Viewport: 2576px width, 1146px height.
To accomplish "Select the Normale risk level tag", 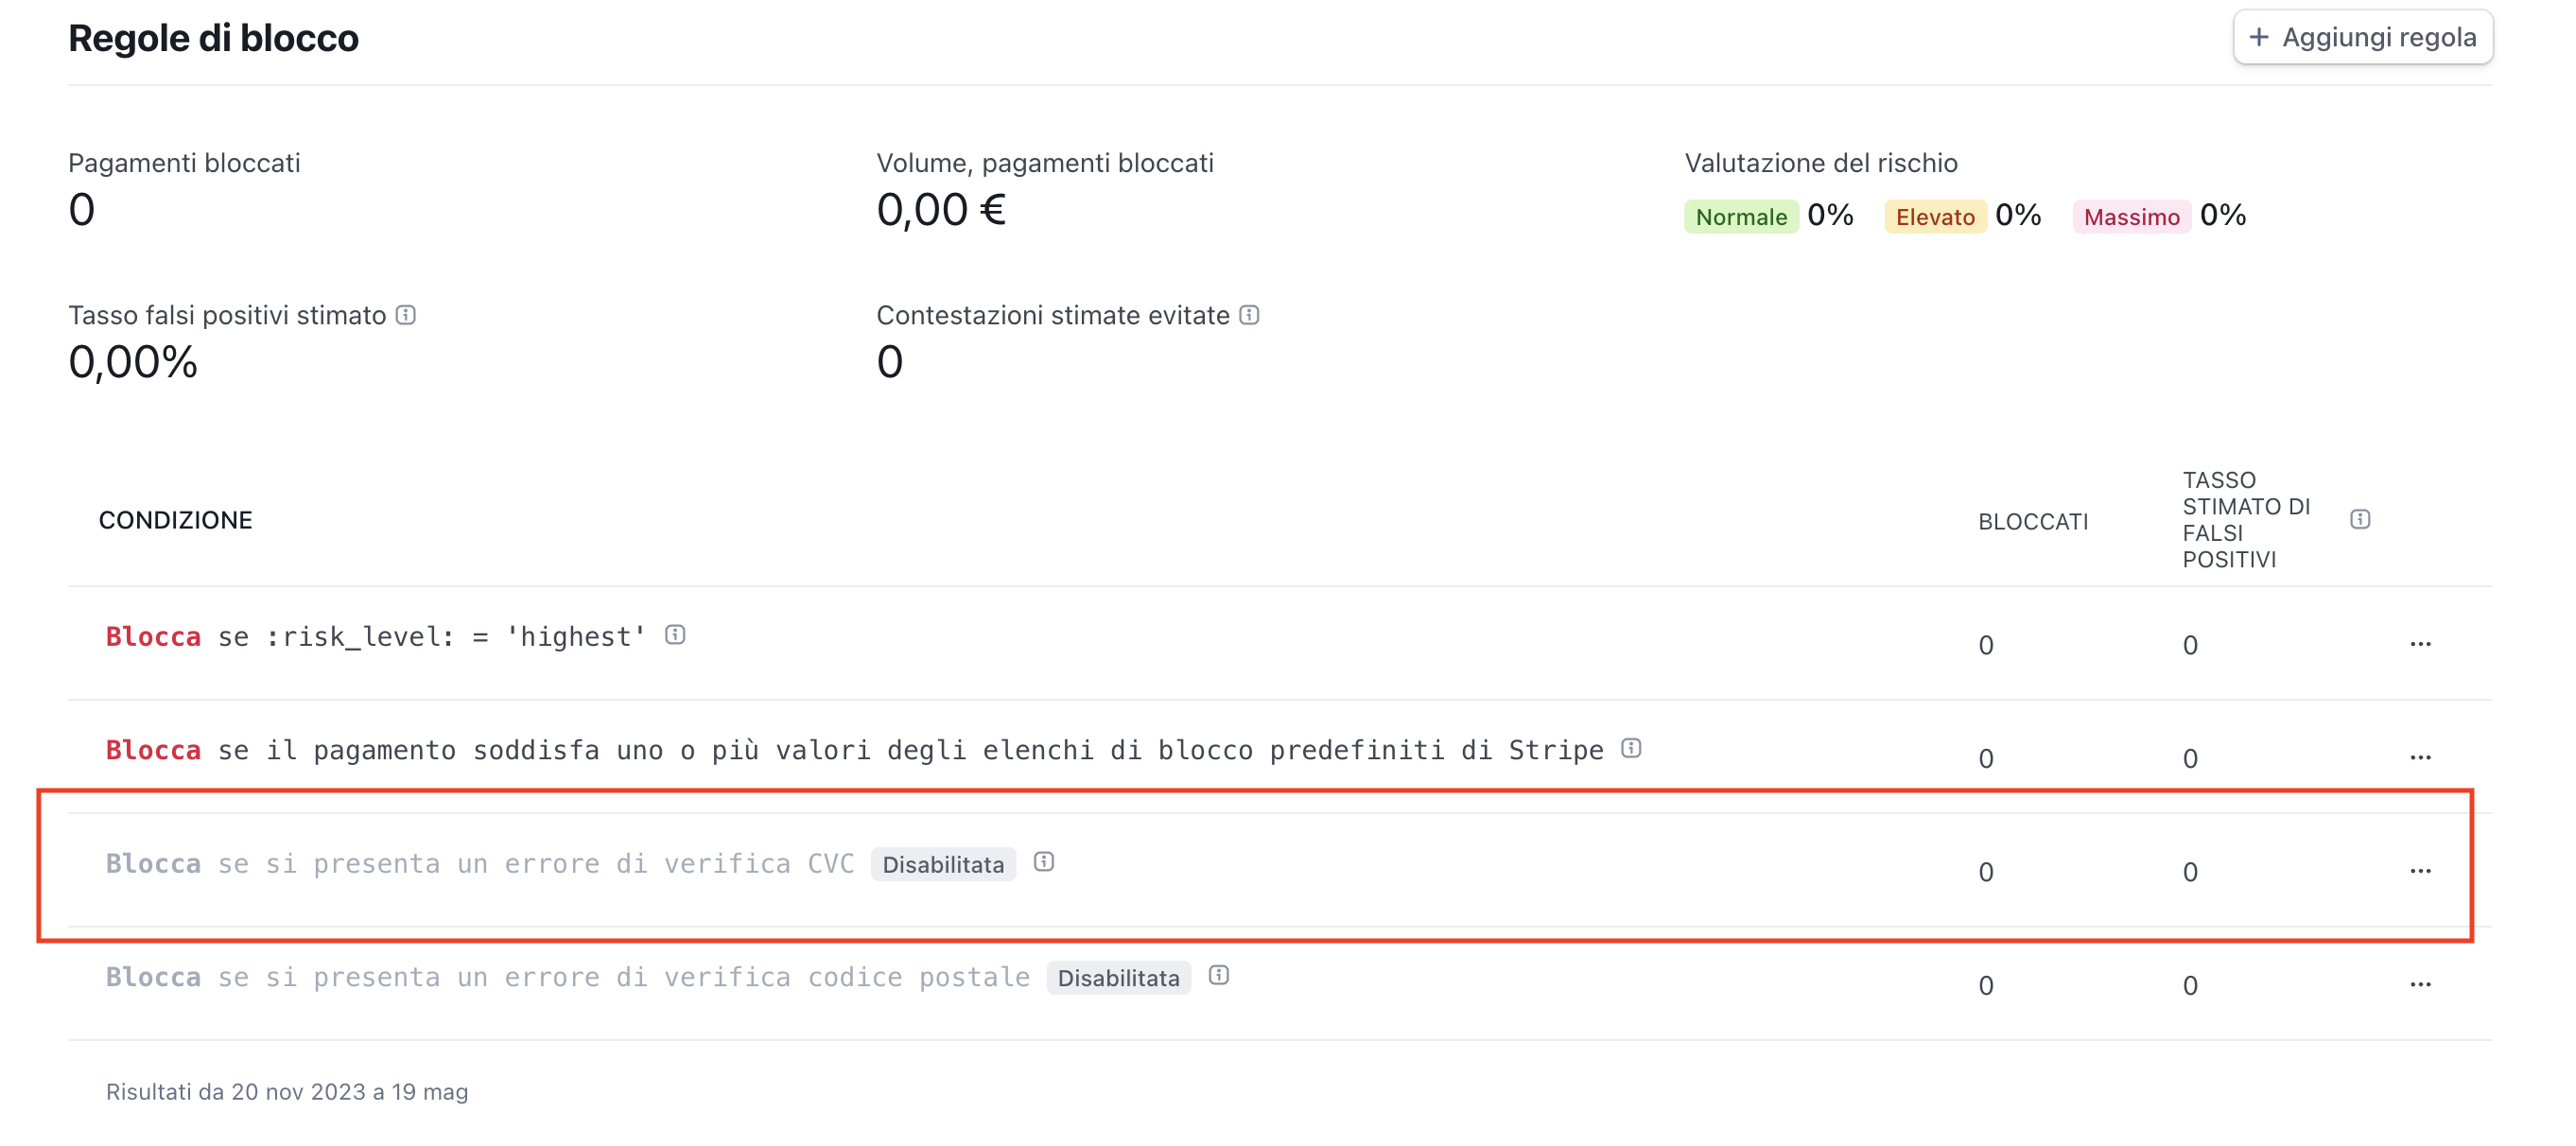I will [1741, 217].
